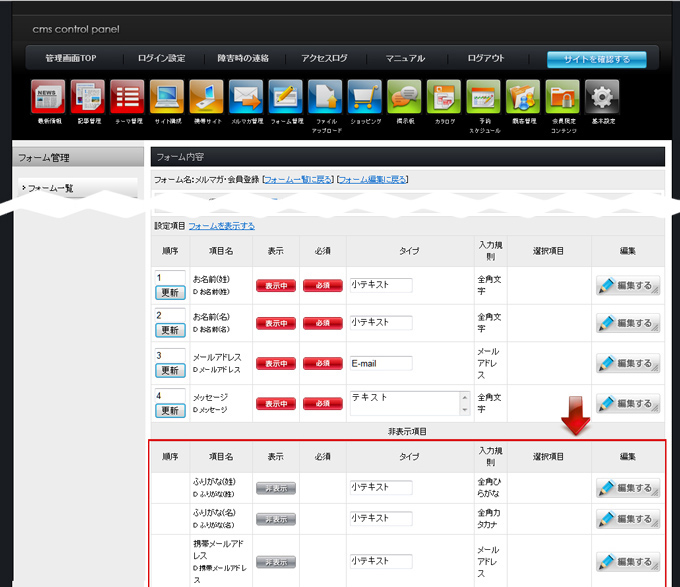Open the 会員限定コンテンツ lock icon
The height and width of the screenshot is (587, 680).
pos(563,98)
